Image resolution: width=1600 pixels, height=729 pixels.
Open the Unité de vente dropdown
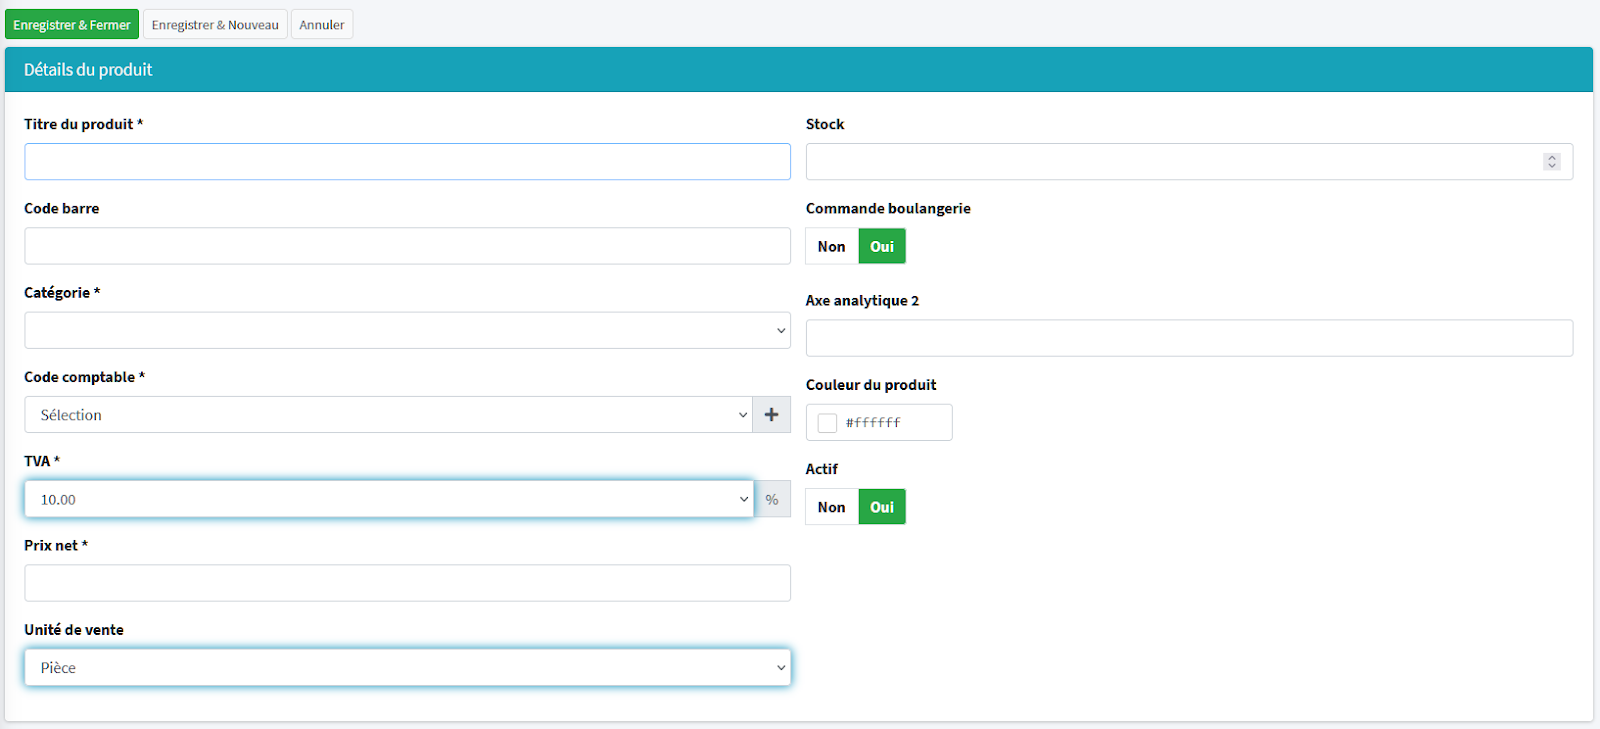click(x=407, y=668)
